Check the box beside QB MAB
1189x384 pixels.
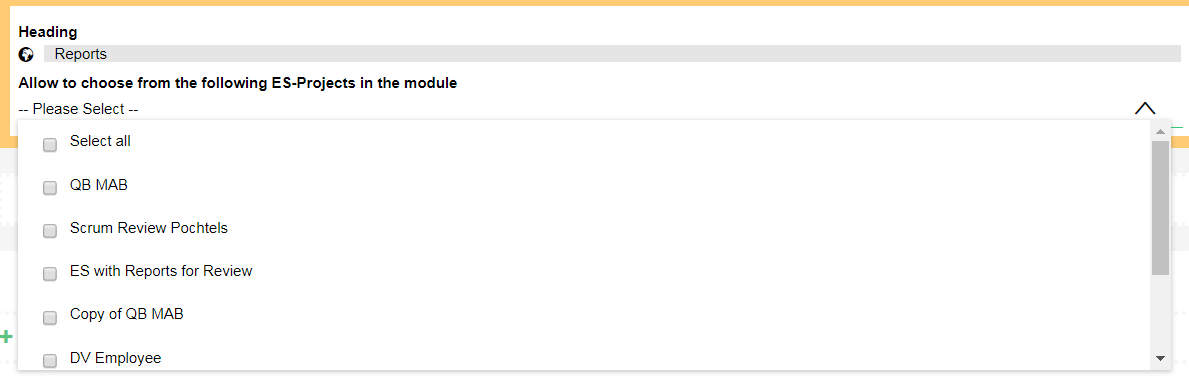pos(50,188)
